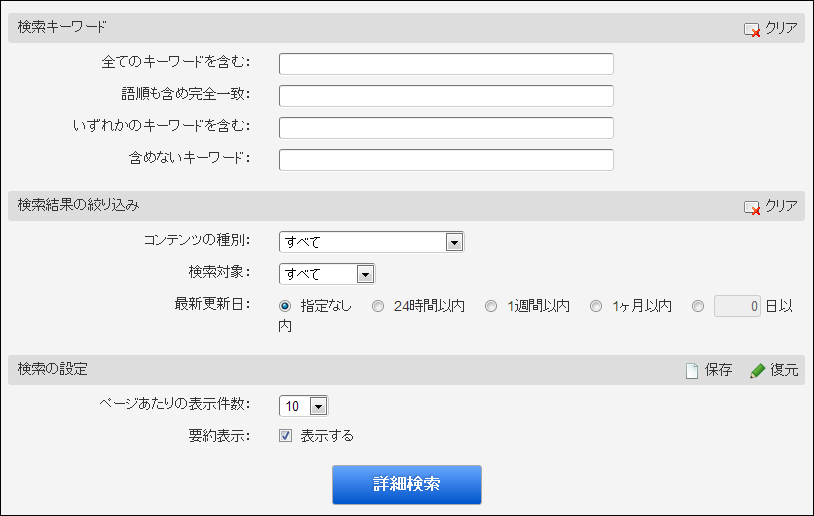Click the 復元 link text
Screen dimensions: 814x516
point(784,370)
